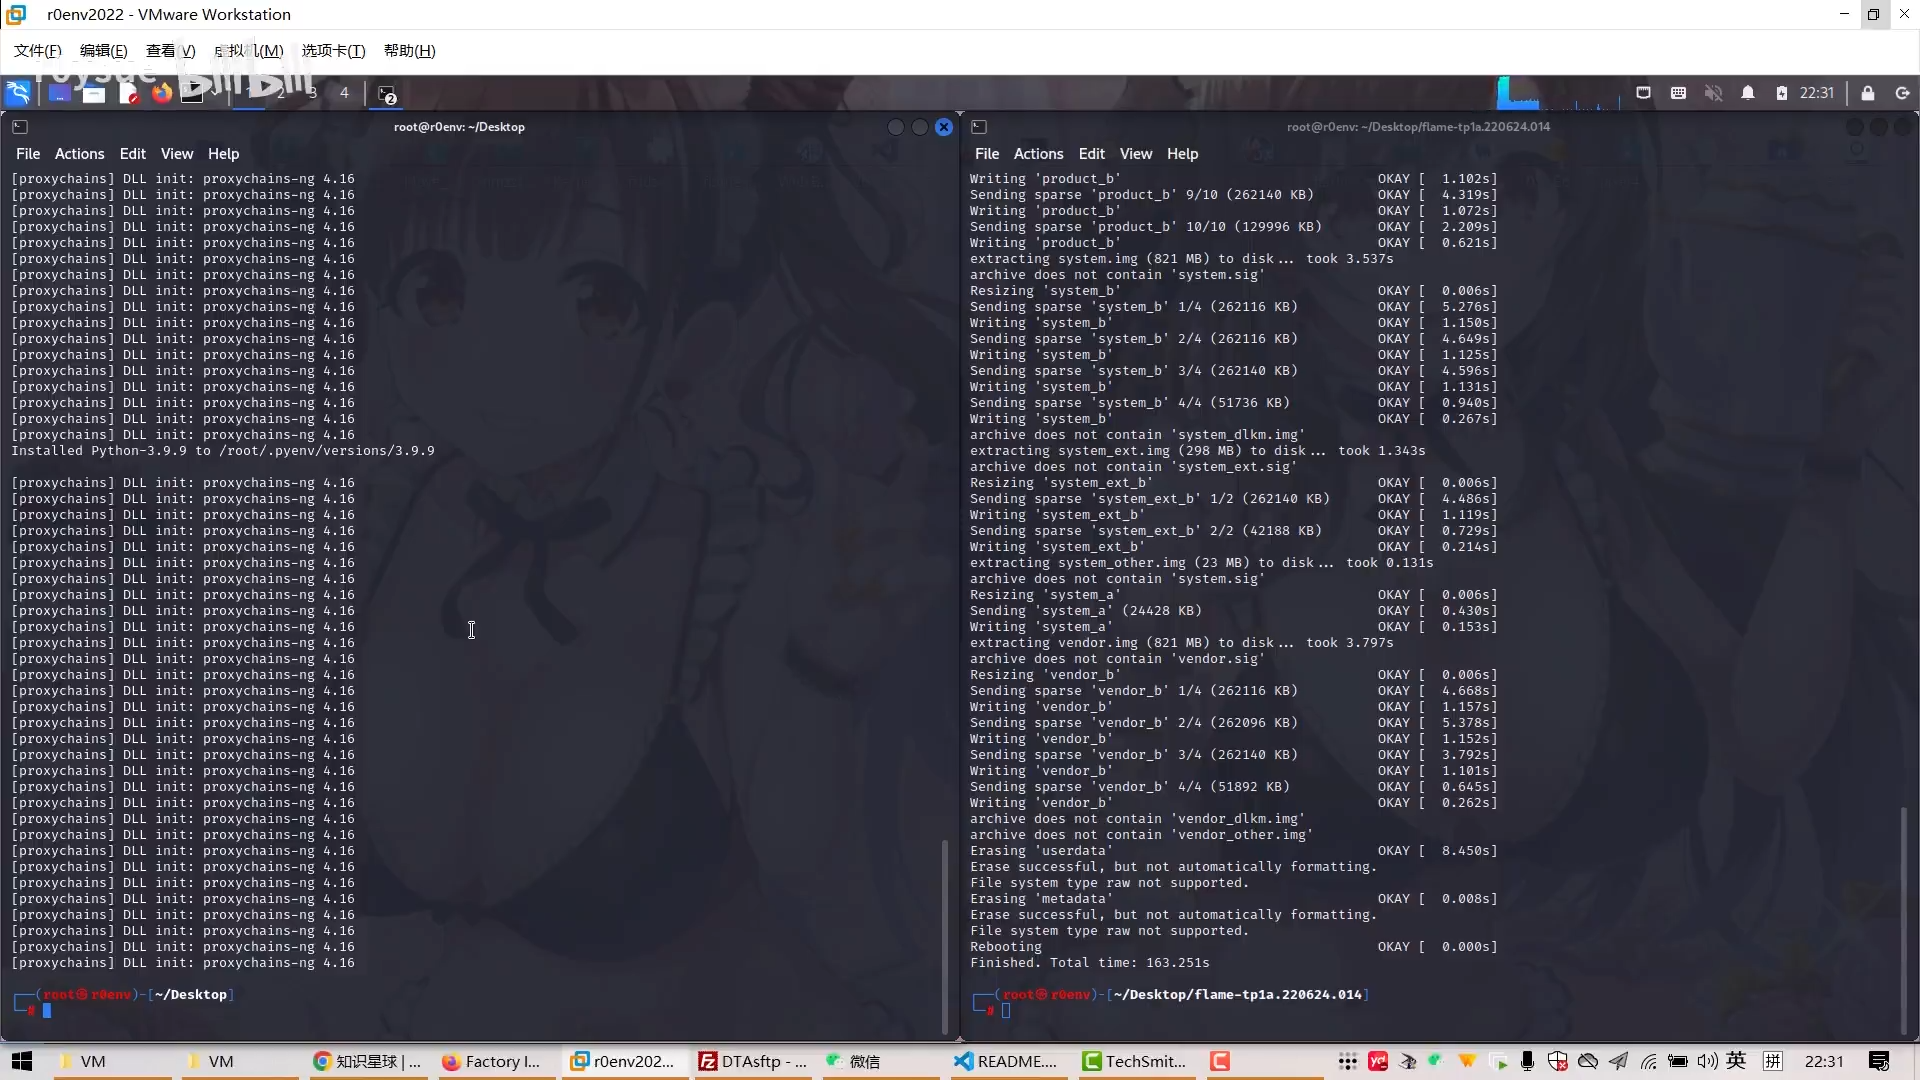Click the terminal icon in left window titlebar
The height and width of the screenshot is (1080, 1920).
pos(20,127)
